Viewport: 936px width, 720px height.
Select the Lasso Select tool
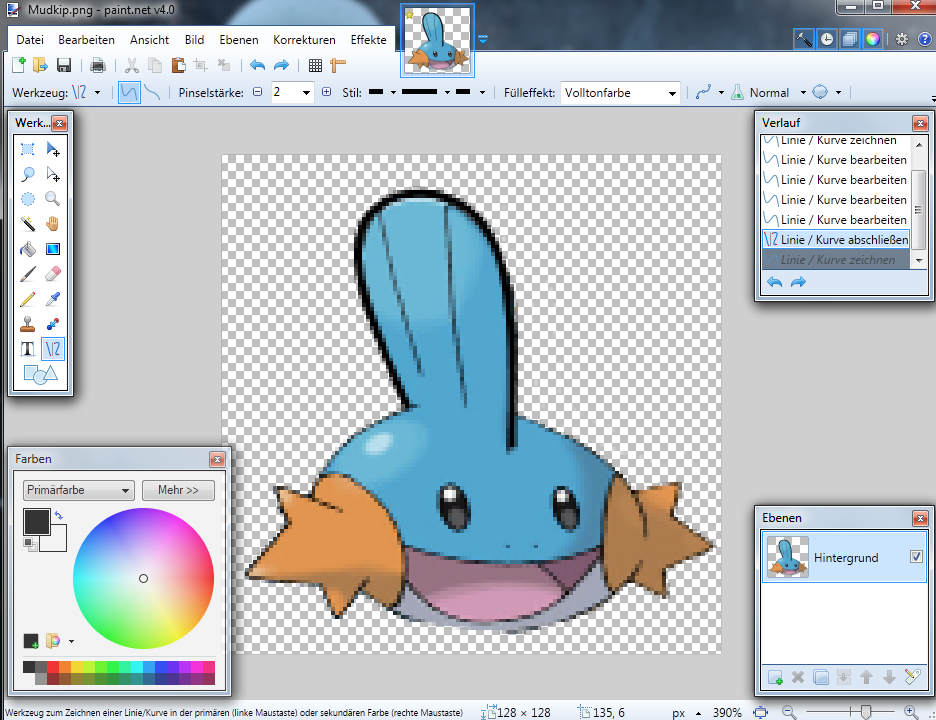click(27, 174)
